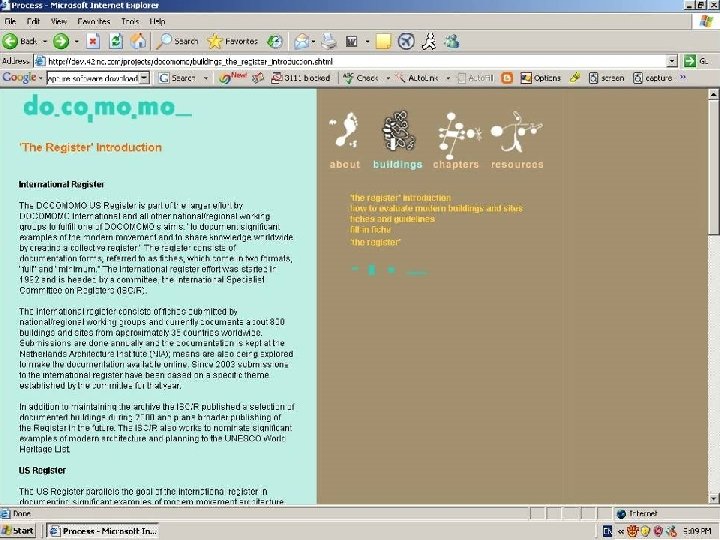Open how to evaluate modern buildings and sites link
This screenshot has height=540, width=720.
click(x=436, y=208)
